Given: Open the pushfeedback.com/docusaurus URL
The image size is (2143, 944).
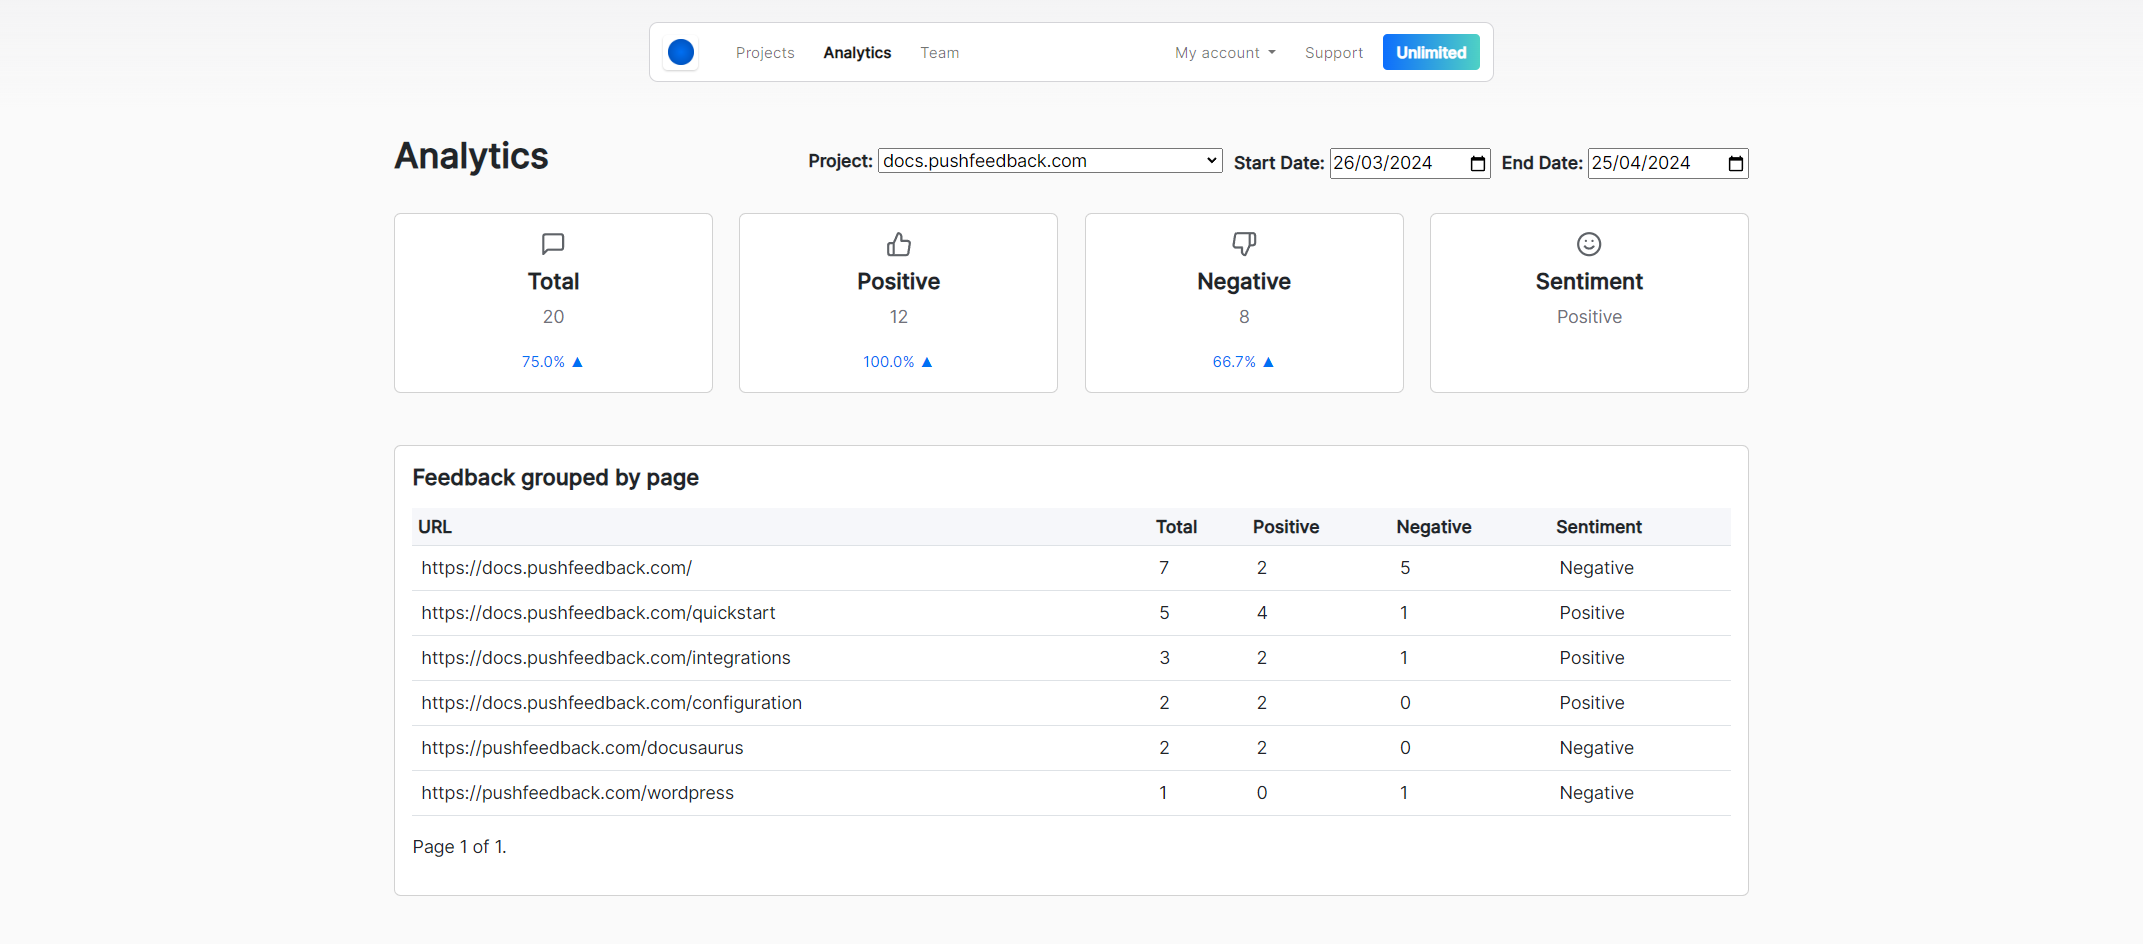Looking at the screenshot, I should click(x=582, y=748).
